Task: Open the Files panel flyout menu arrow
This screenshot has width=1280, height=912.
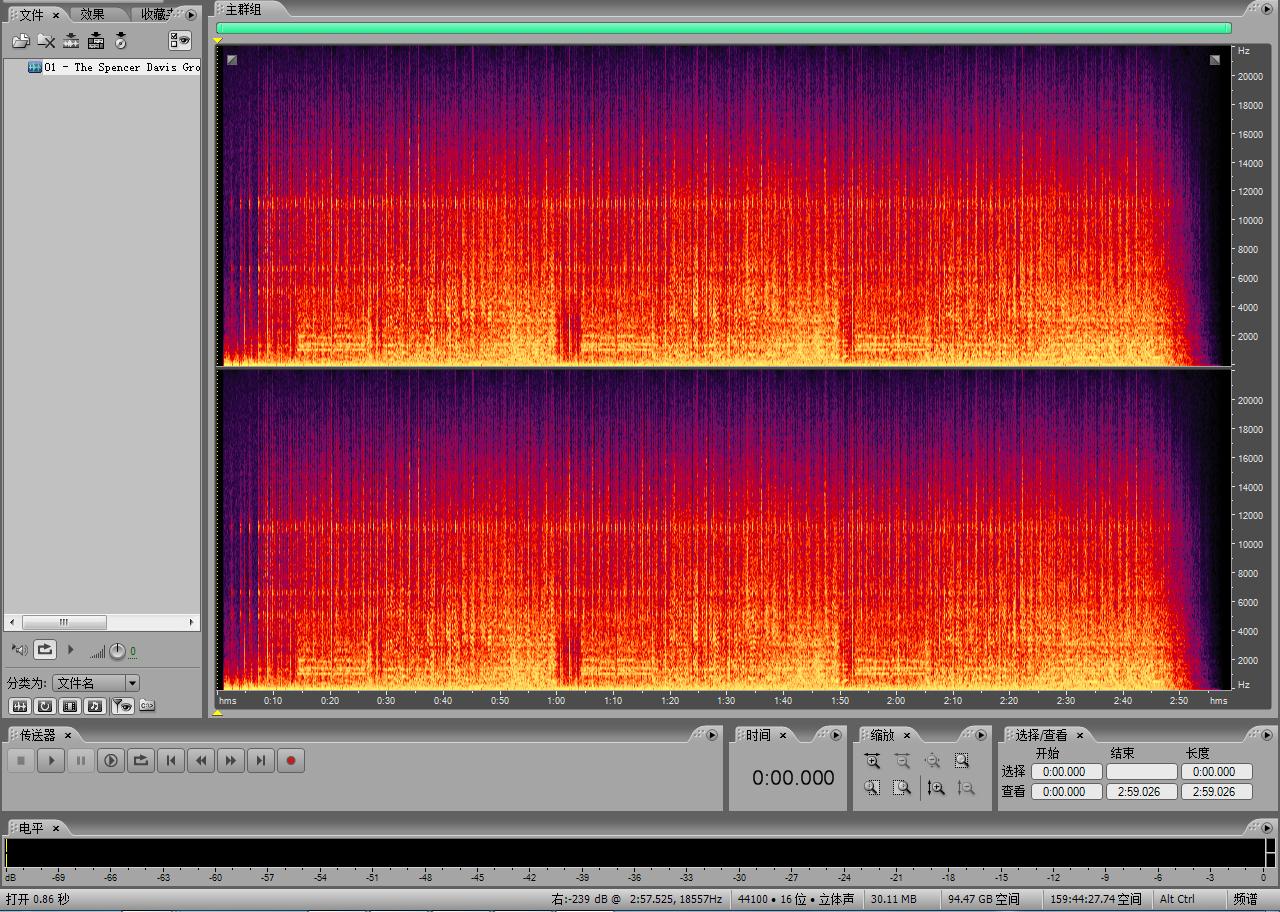Action: point(190,15)
